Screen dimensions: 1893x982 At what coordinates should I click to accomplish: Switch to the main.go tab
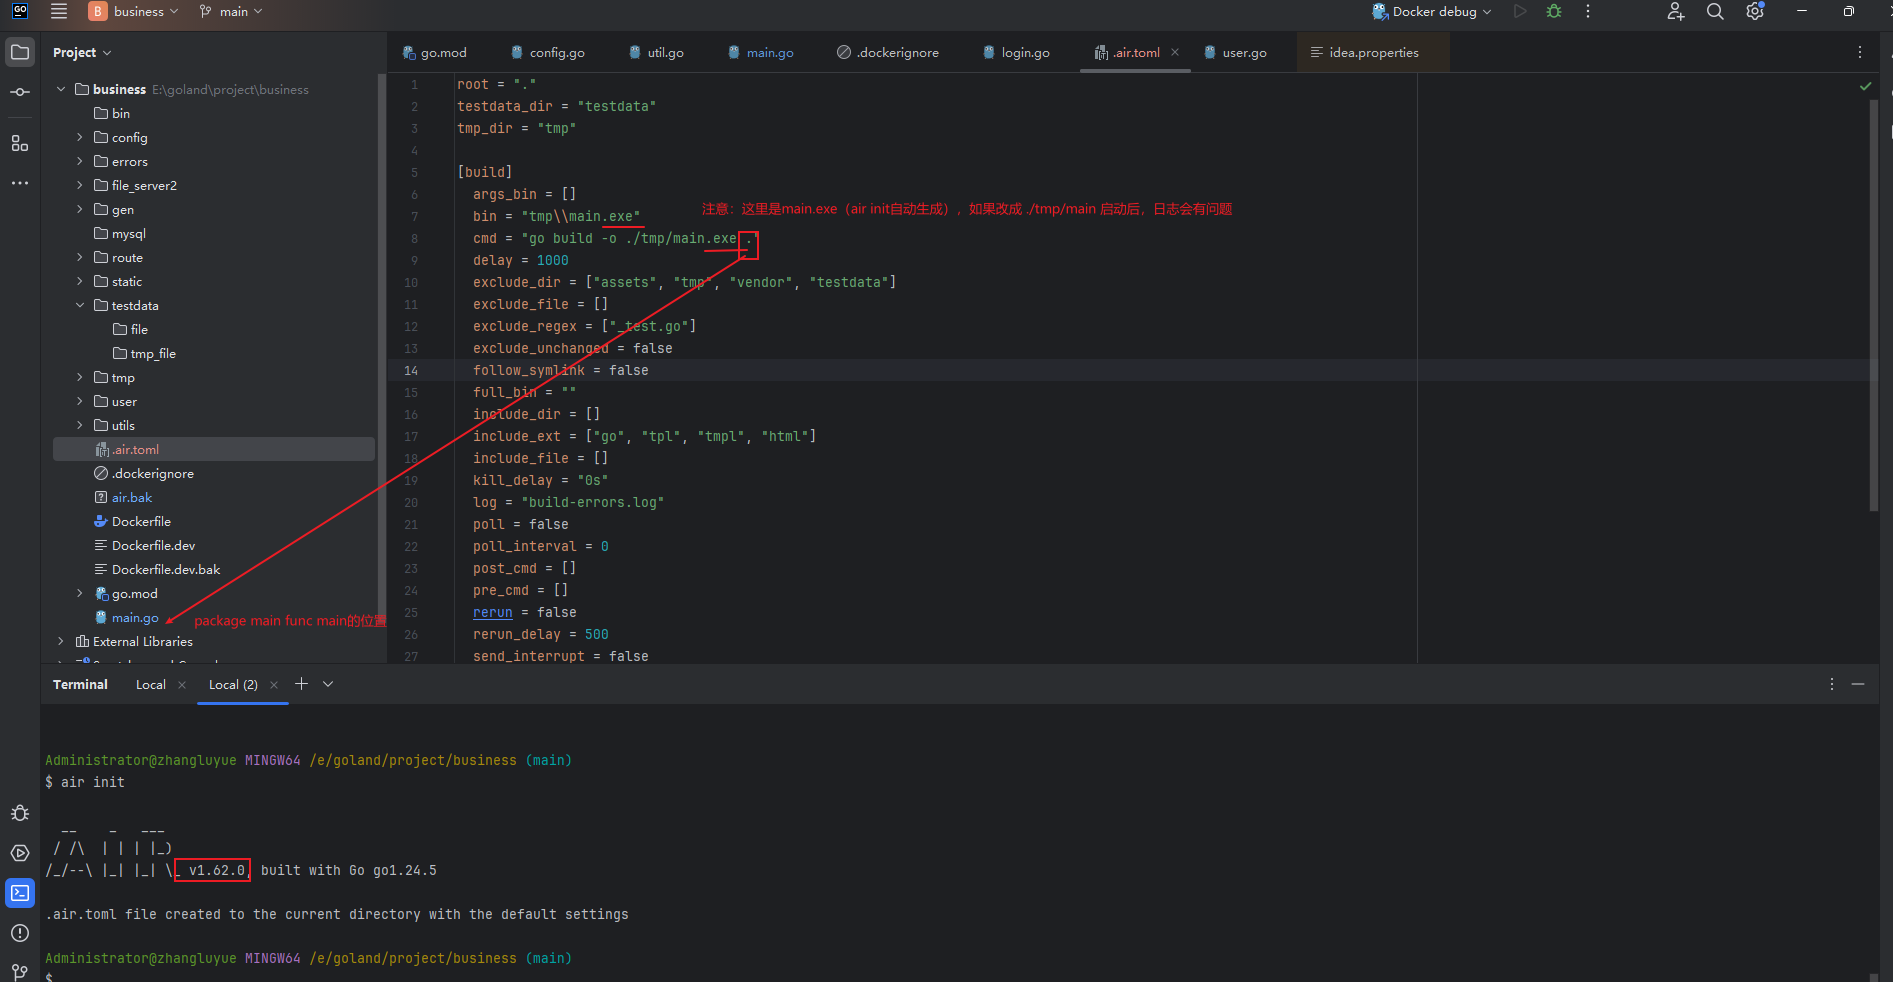coord(761,52)
